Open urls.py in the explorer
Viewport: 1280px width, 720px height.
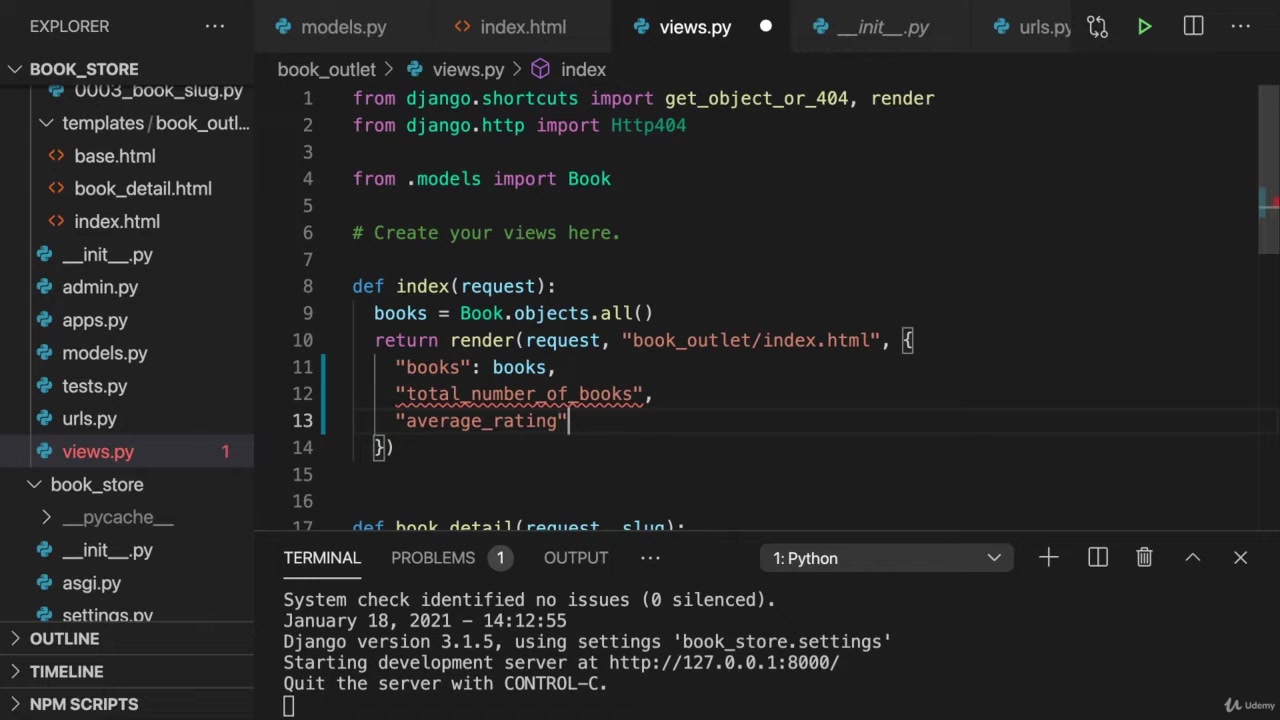pyautogui.click(x=89, y=419)
